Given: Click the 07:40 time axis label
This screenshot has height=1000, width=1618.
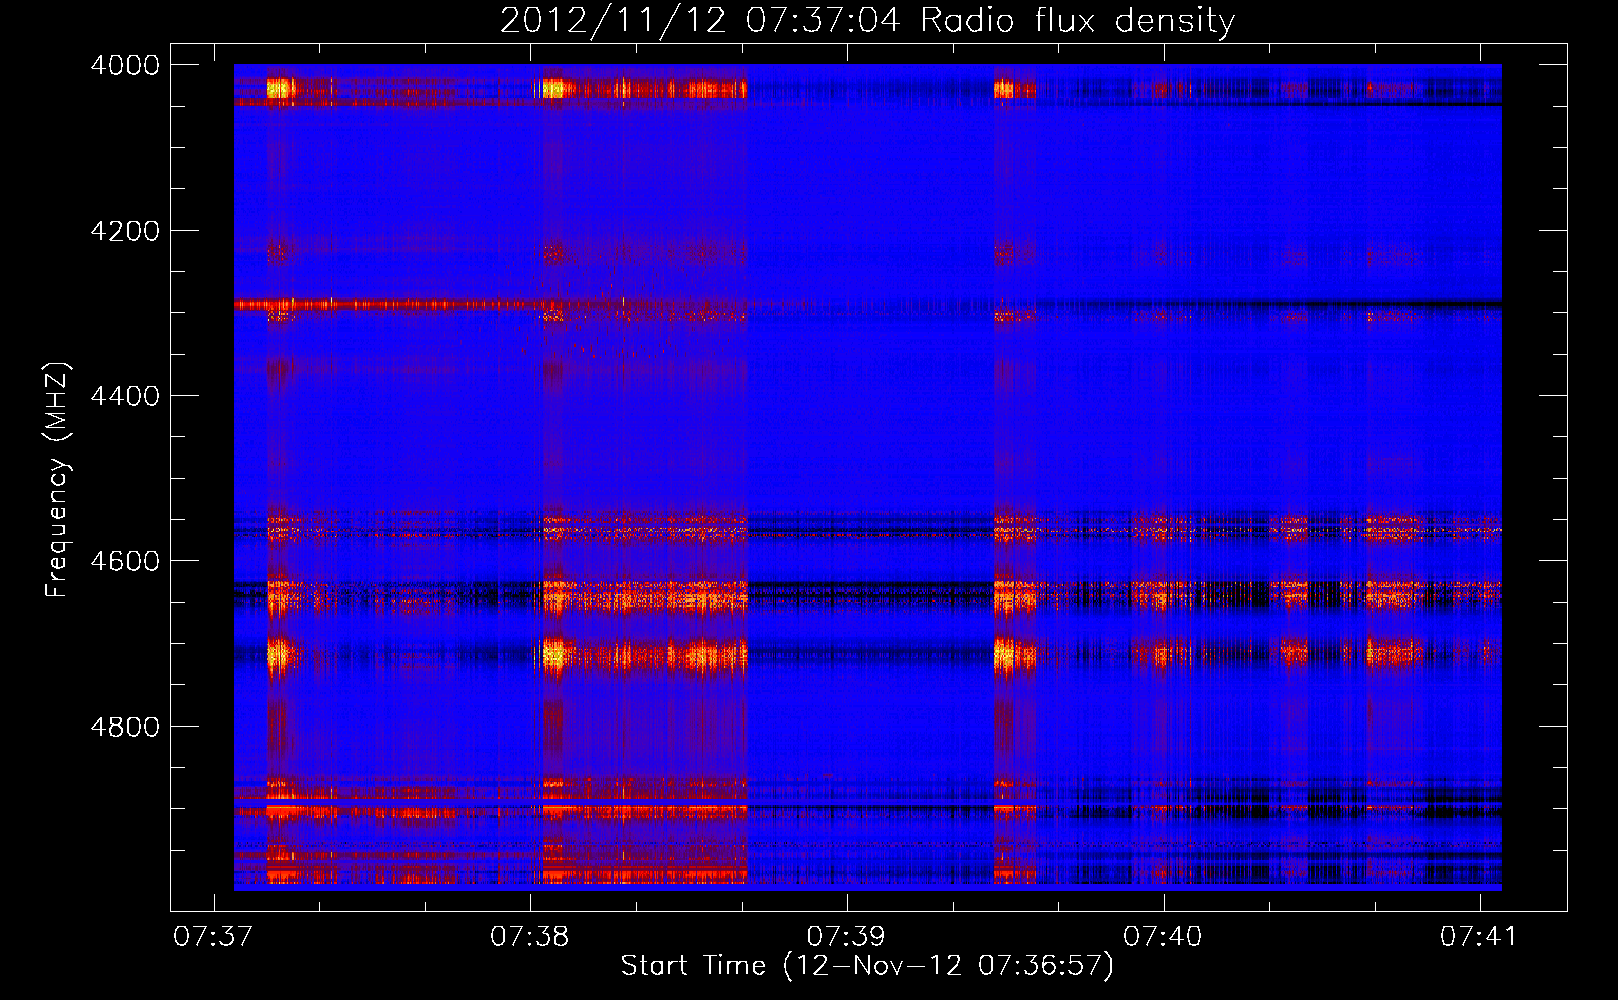Looking at the screenshot, I should click(1163, 937).
